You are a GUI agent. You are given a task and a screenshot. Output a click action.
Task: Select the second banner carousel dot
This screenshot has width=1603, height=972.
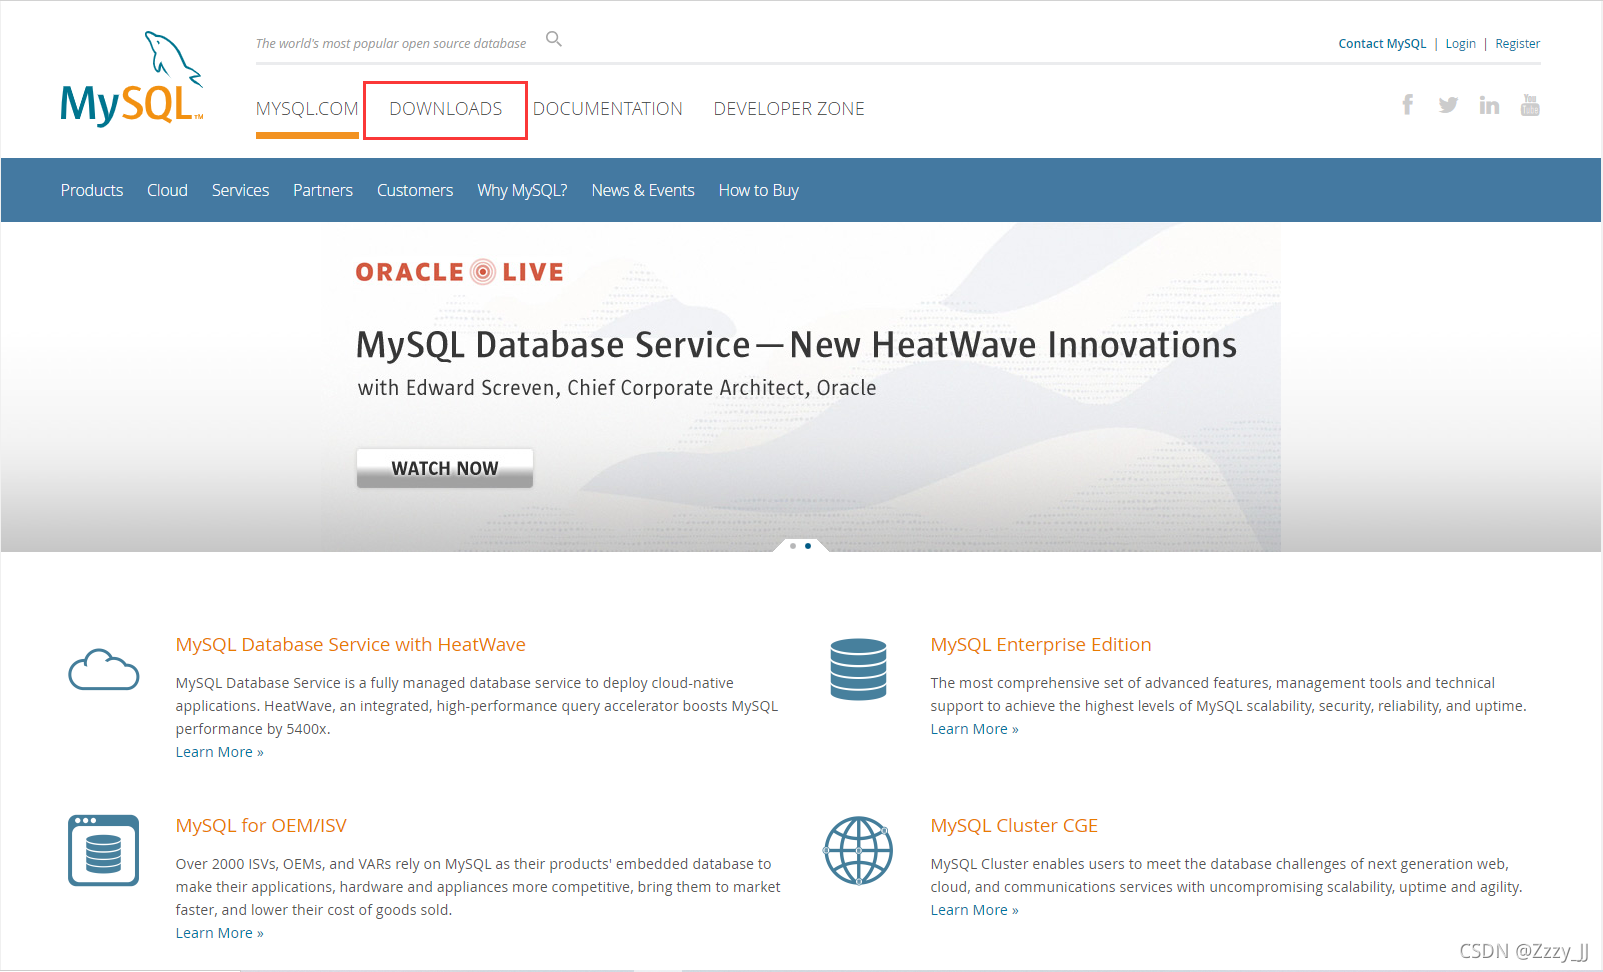(x=808, y=546)
